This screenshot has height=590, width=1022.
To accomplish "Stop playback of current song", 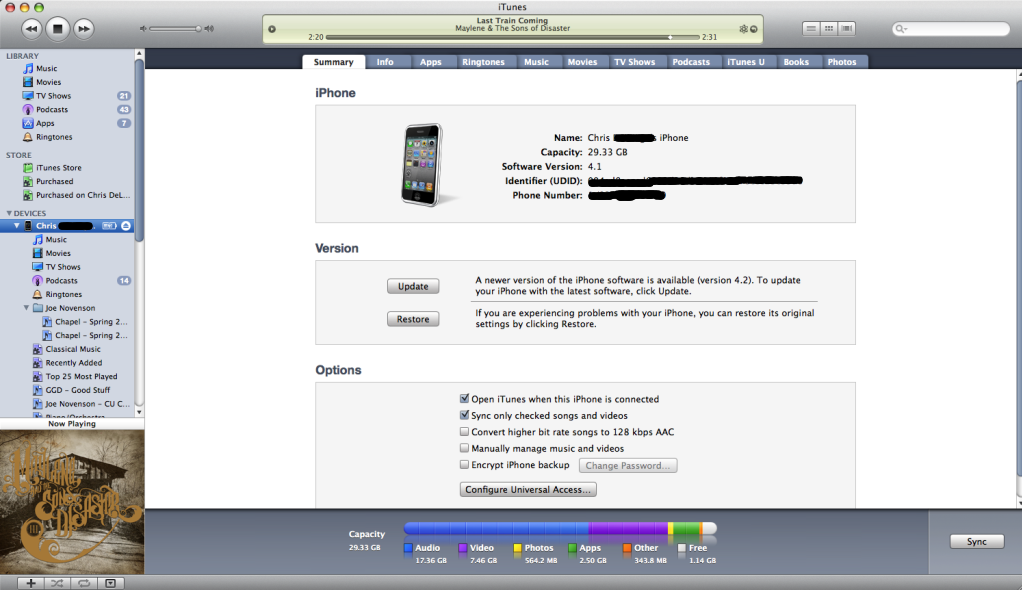I will (57, 29).
